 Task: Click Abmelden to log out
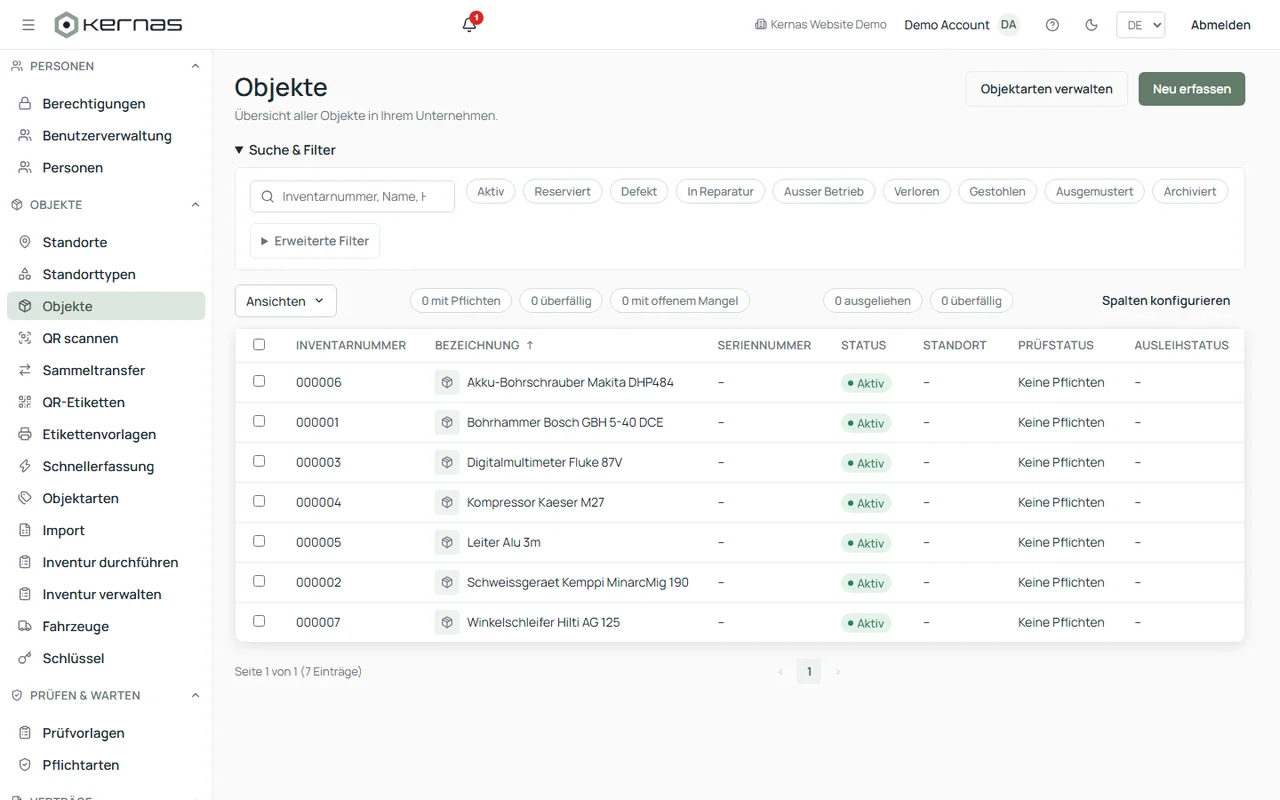click(1220, 25)
